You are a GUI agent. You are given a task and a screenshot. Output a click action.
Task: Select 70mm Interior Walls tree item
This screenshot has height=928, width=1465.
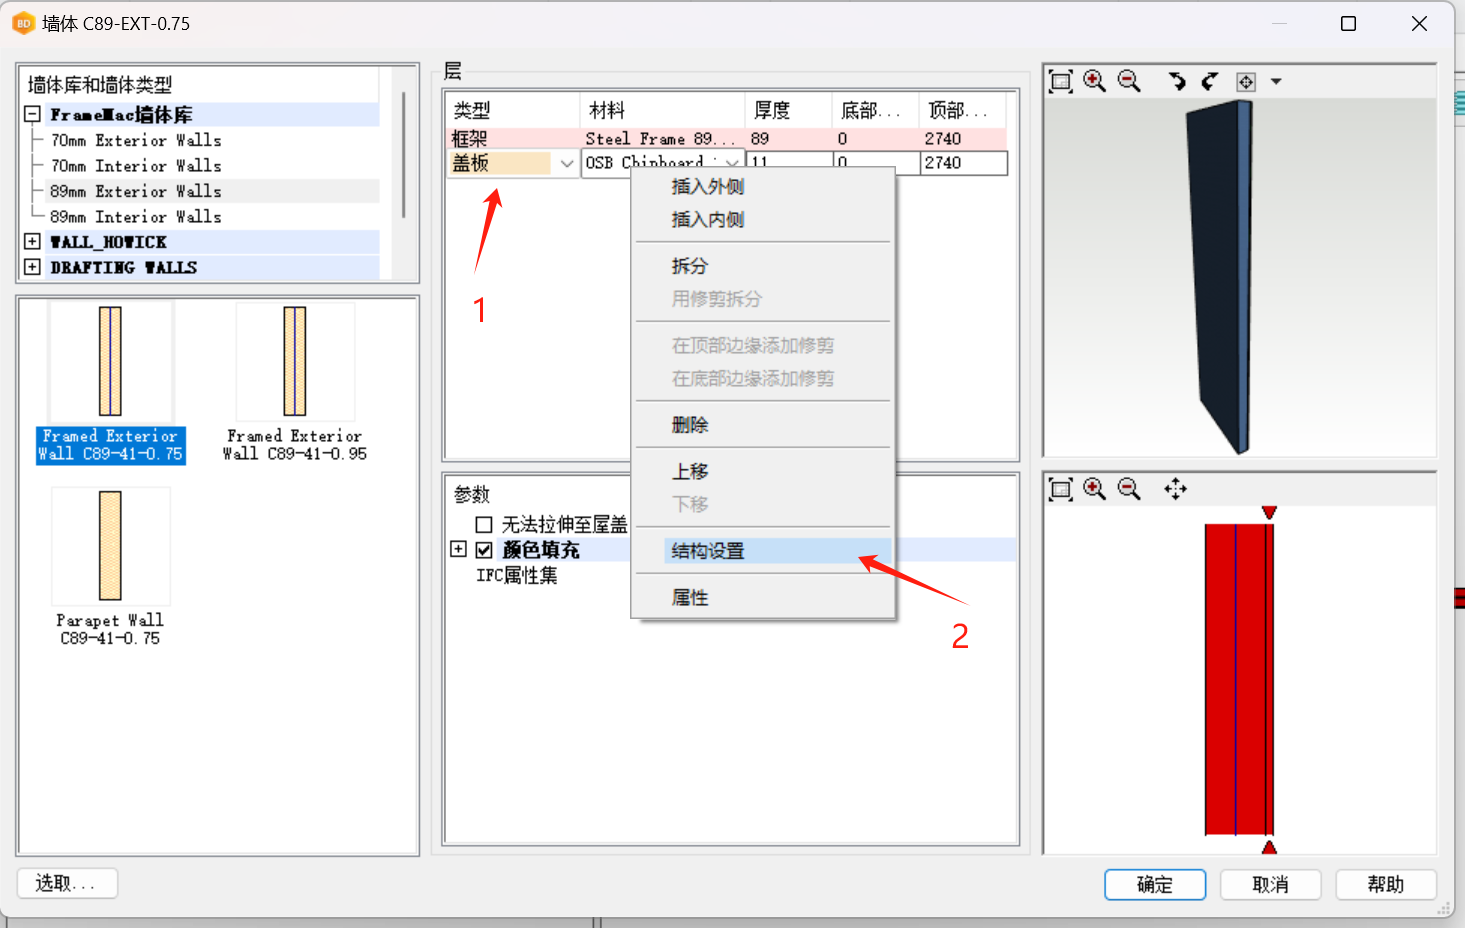tap(136, 165)
